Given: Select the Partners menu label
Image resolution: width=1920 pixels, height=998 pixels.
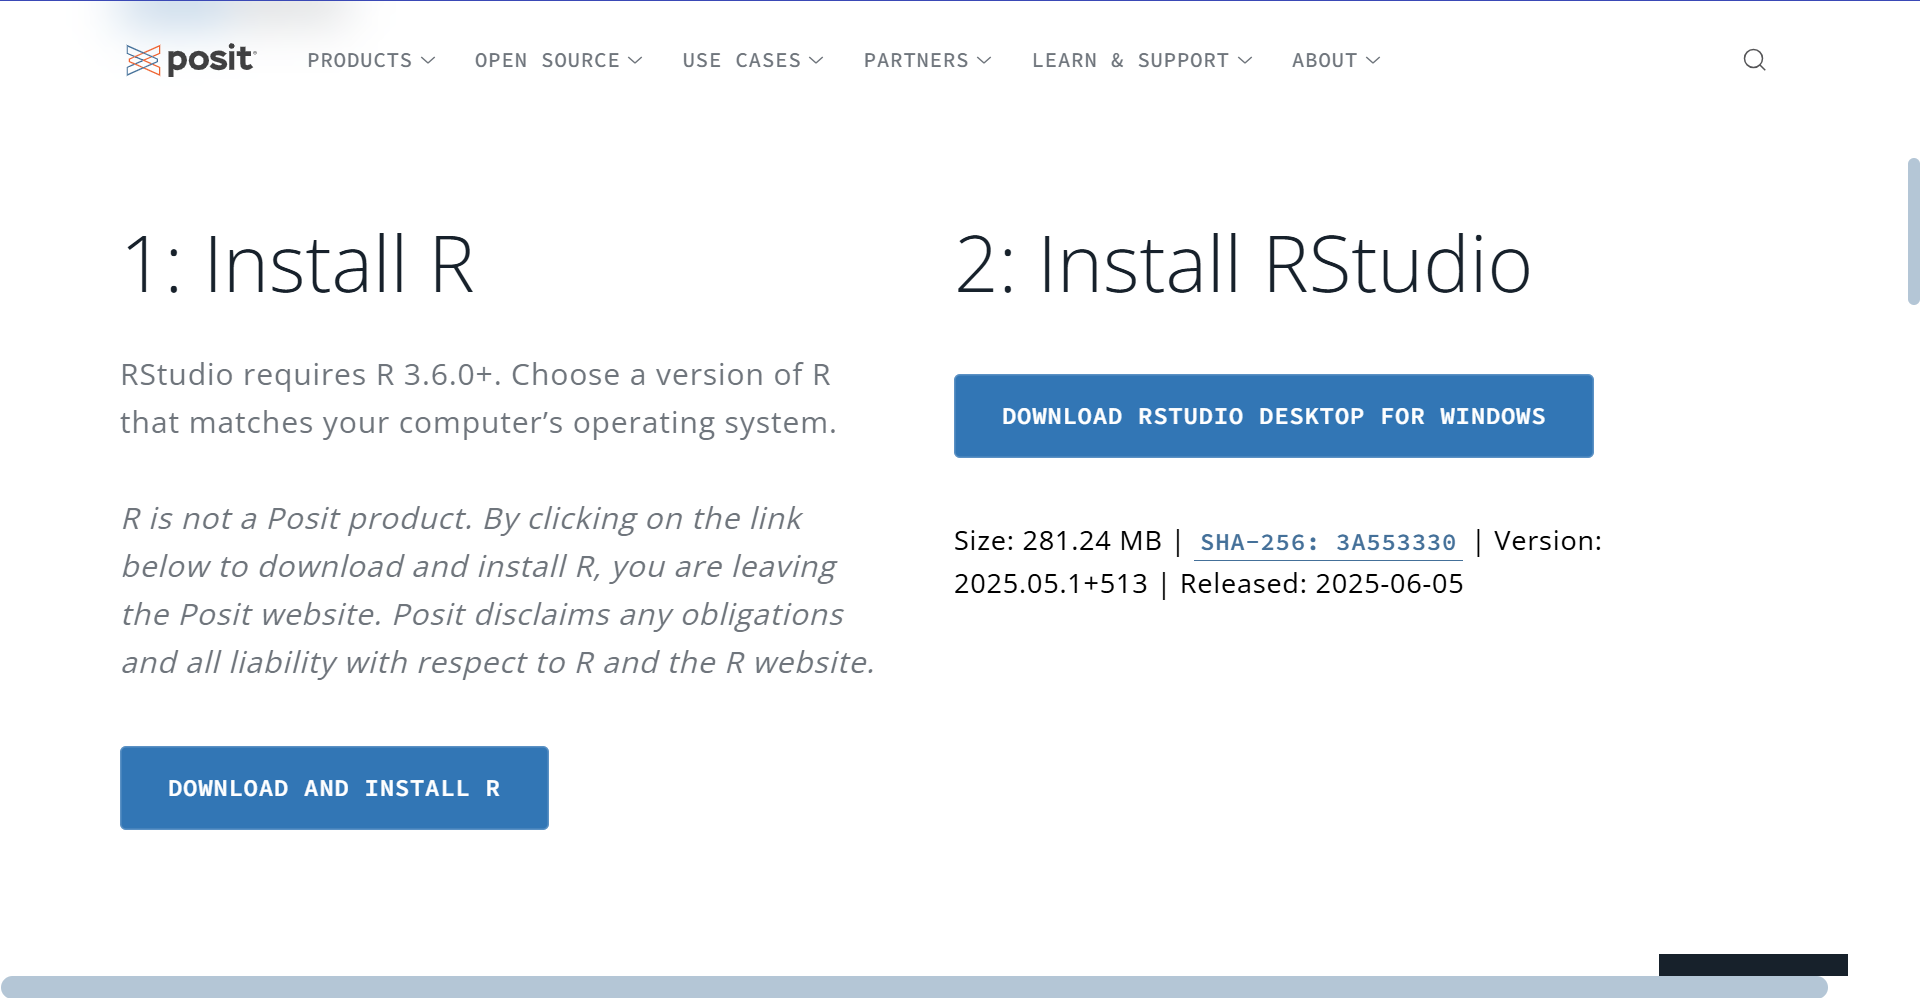Looking at the screenshot, I should [916, 61].
